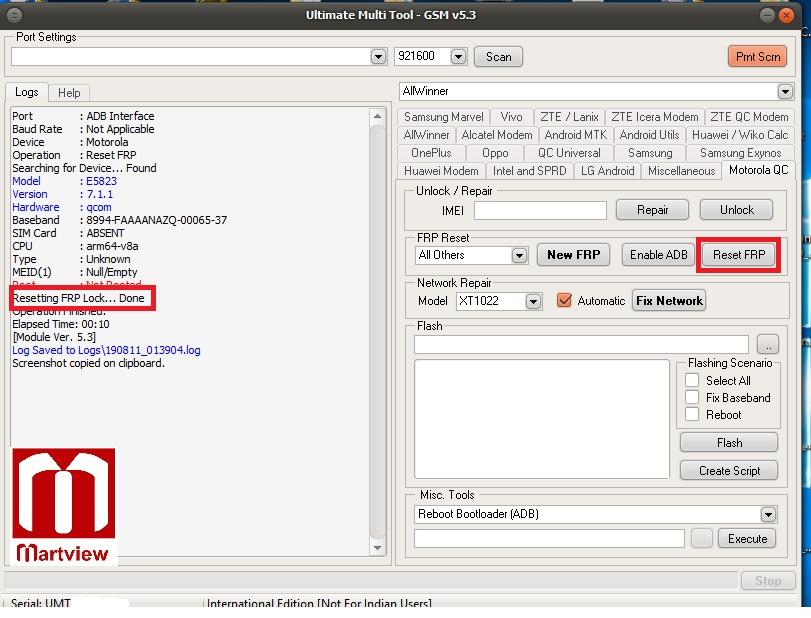The image size is (811, 618).
Task: Click the Repair button
Action: tap(652, 210)
